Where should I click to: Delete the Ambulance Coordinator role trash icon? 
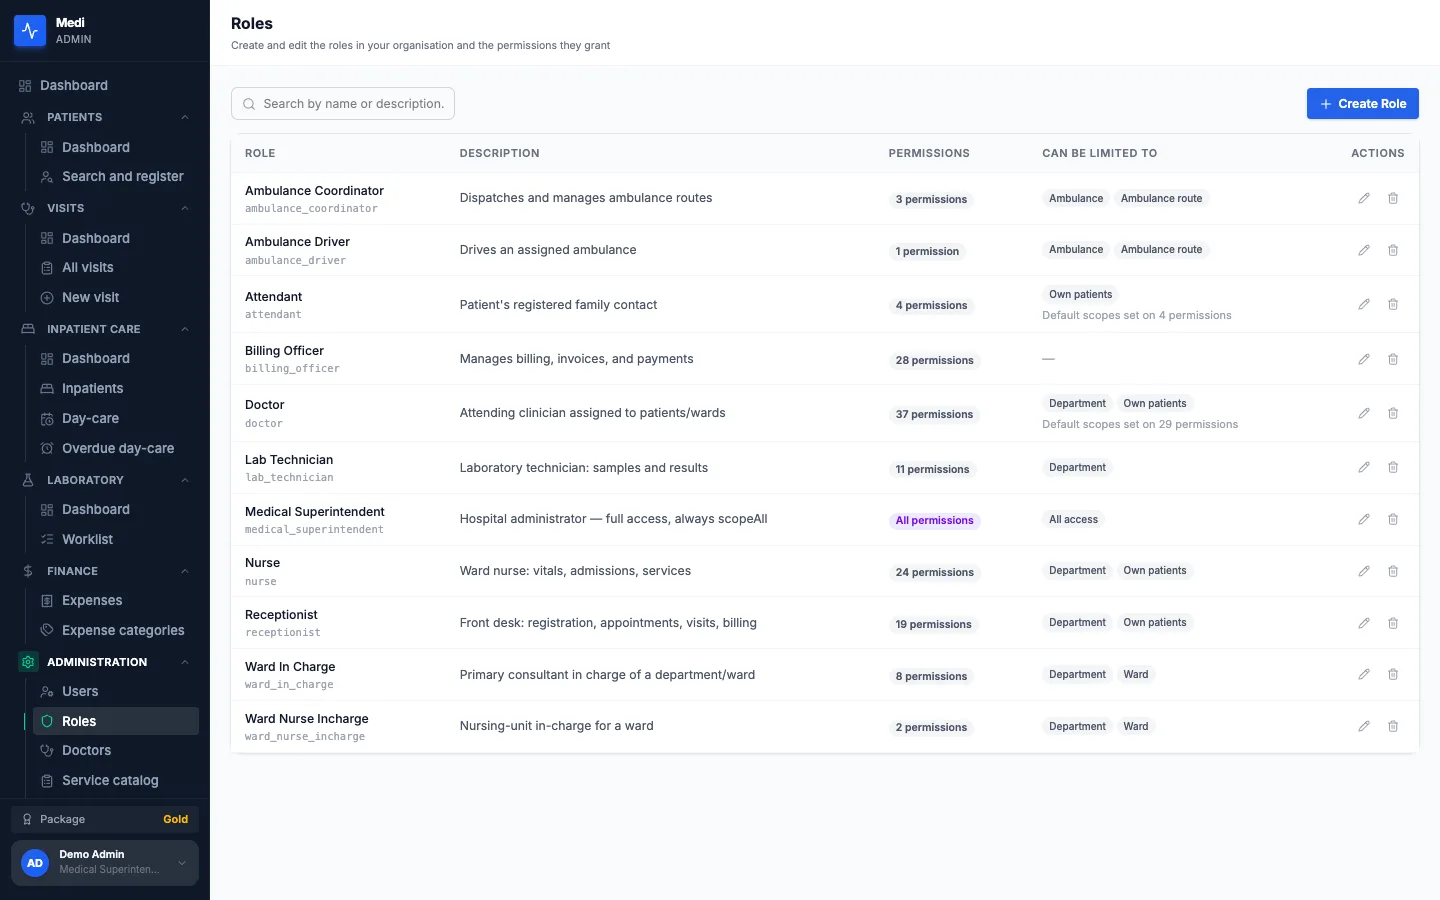(x=1393, y=198)
